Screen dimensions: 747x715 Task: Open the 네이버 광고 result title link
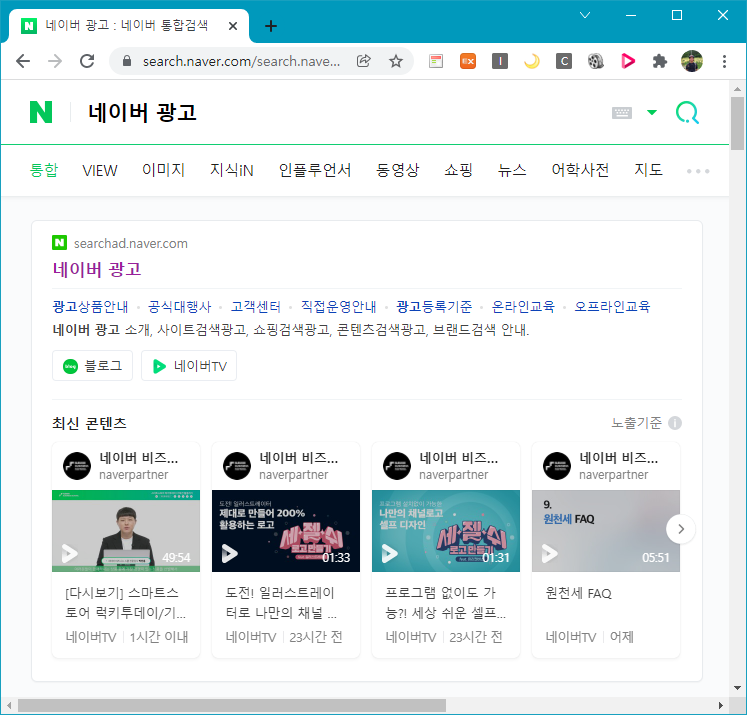point(97,270)
